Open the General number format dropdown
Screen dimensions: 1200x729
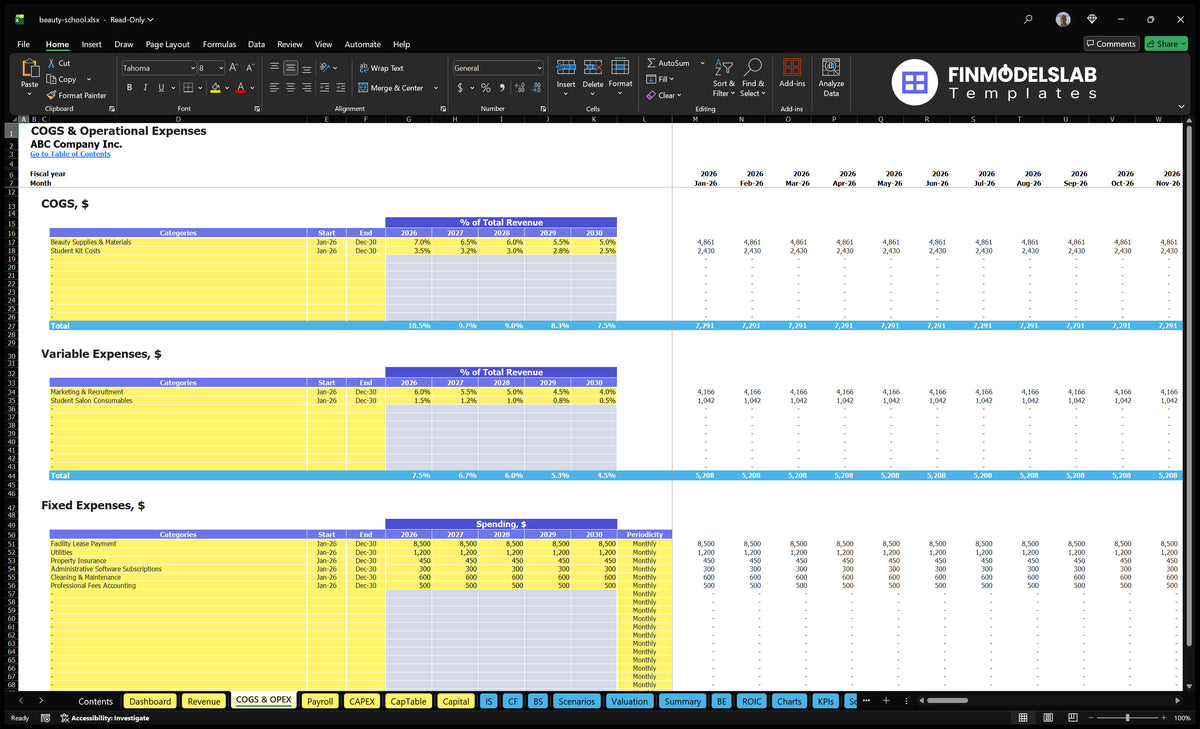pyautogui.click(x=539, y=68)
